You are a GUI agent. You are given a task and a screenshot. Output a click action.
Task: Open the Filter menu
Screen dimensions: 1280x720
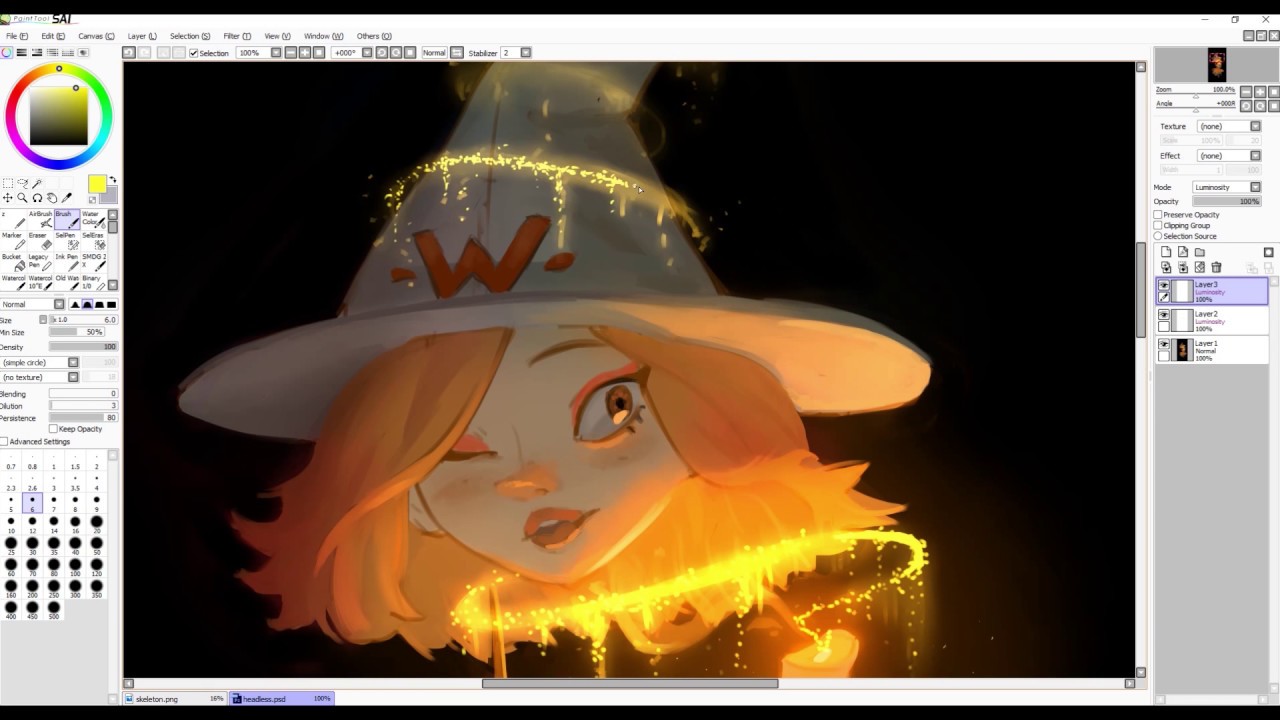[x=237, y=36]
